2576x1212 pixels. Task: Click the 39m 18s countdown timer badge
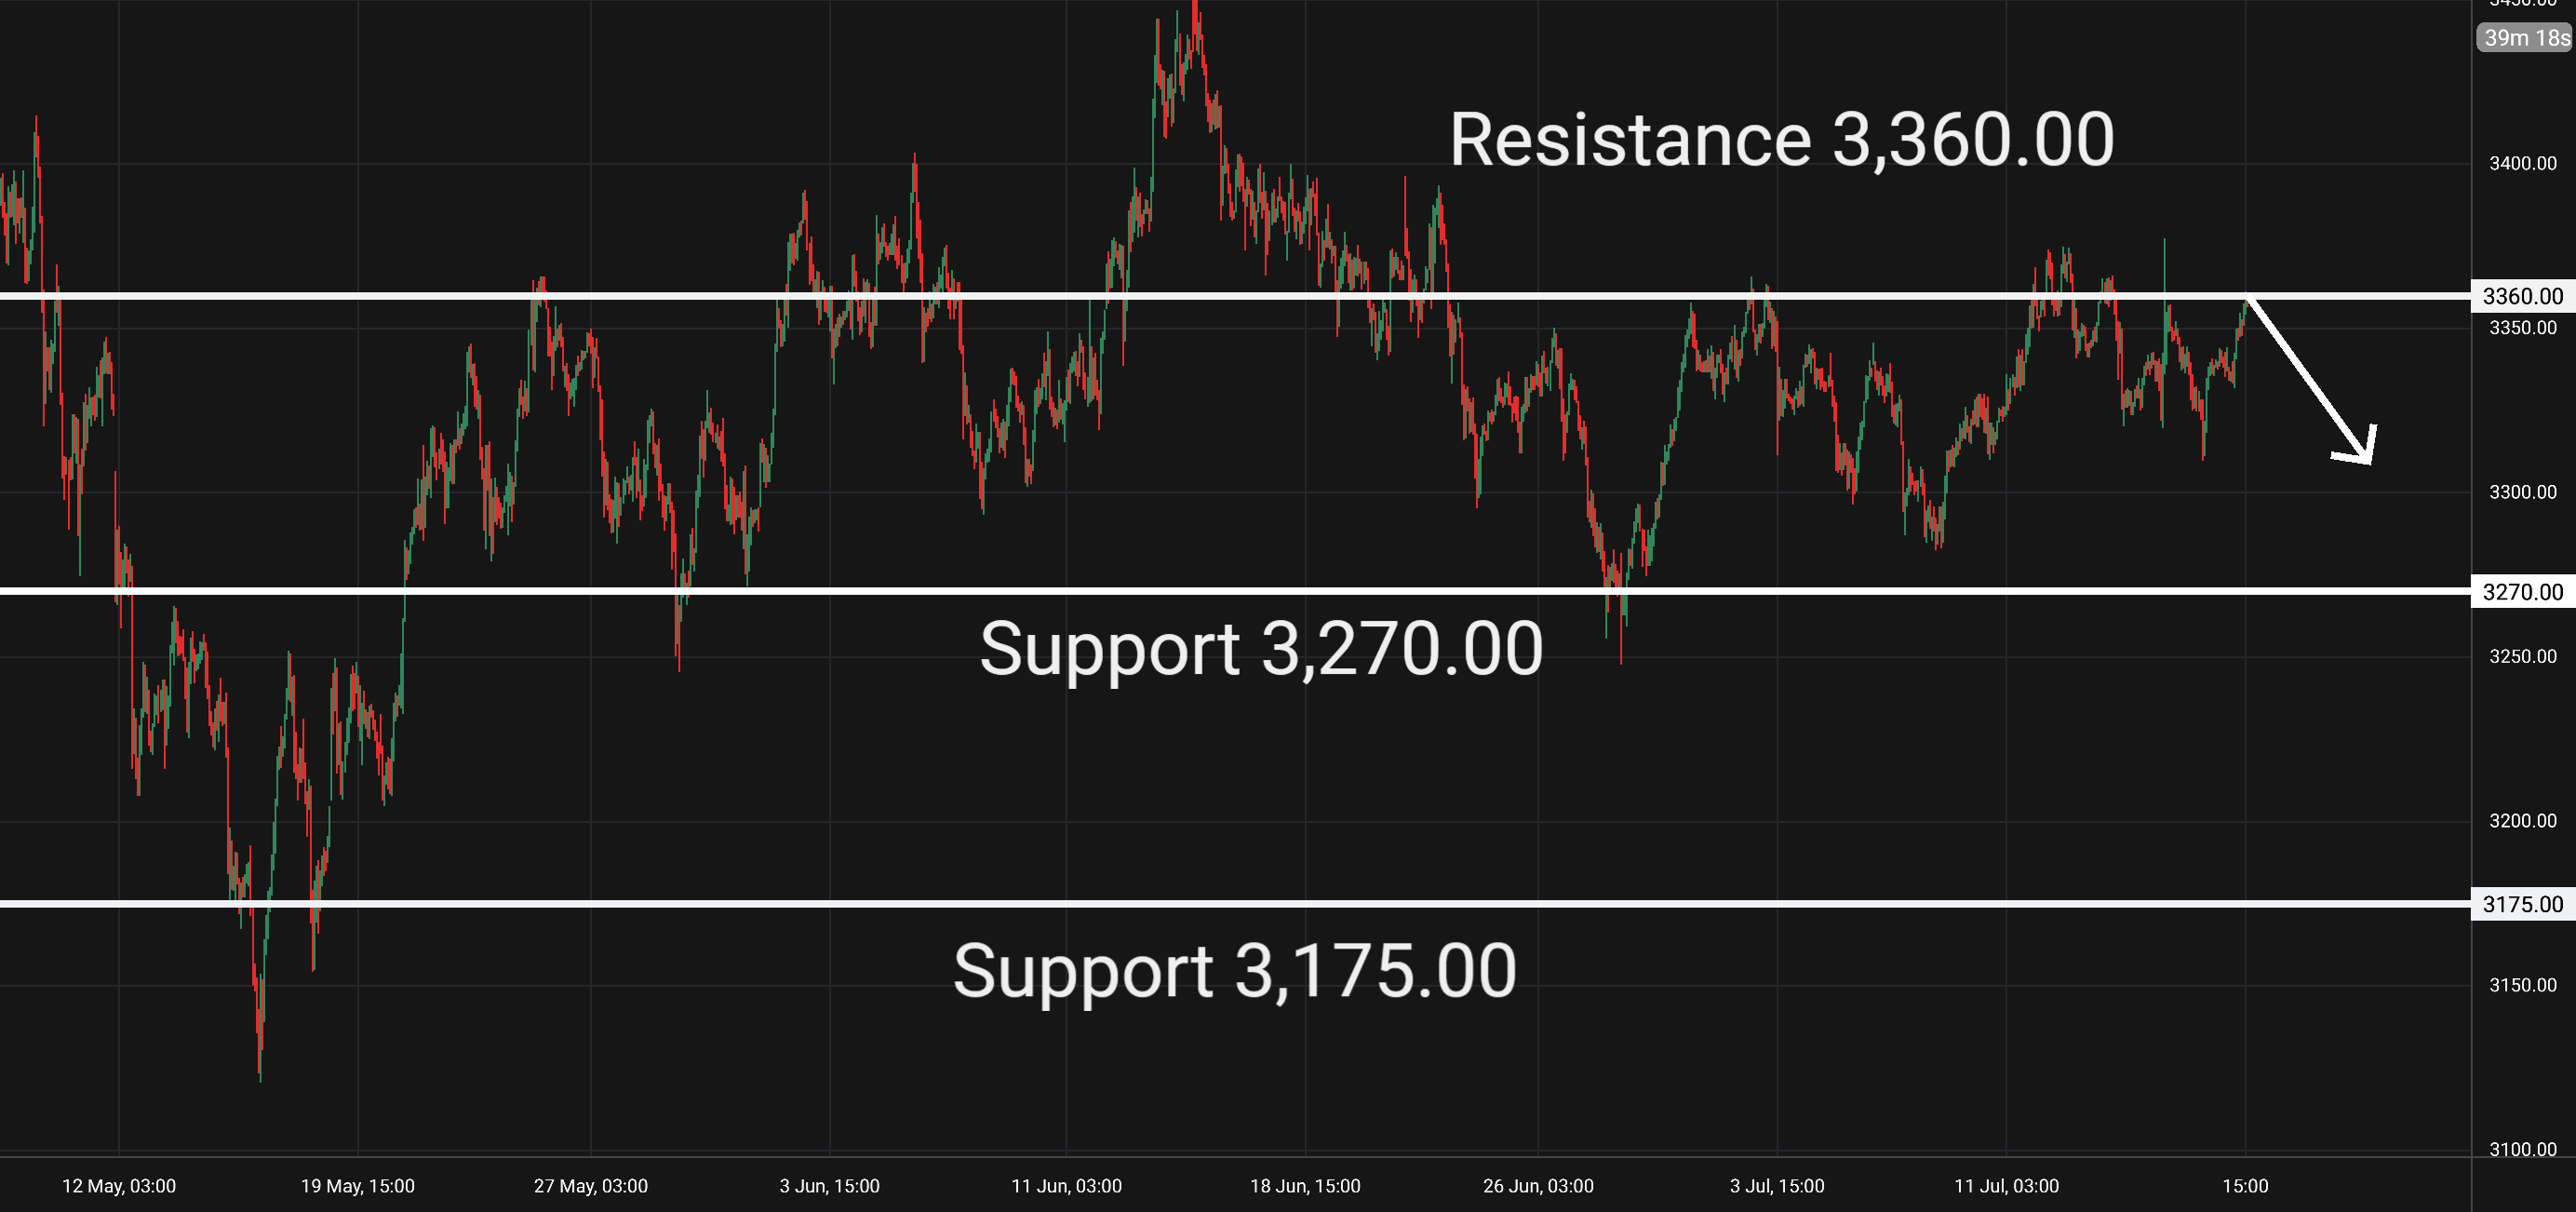coord(2526,38)
